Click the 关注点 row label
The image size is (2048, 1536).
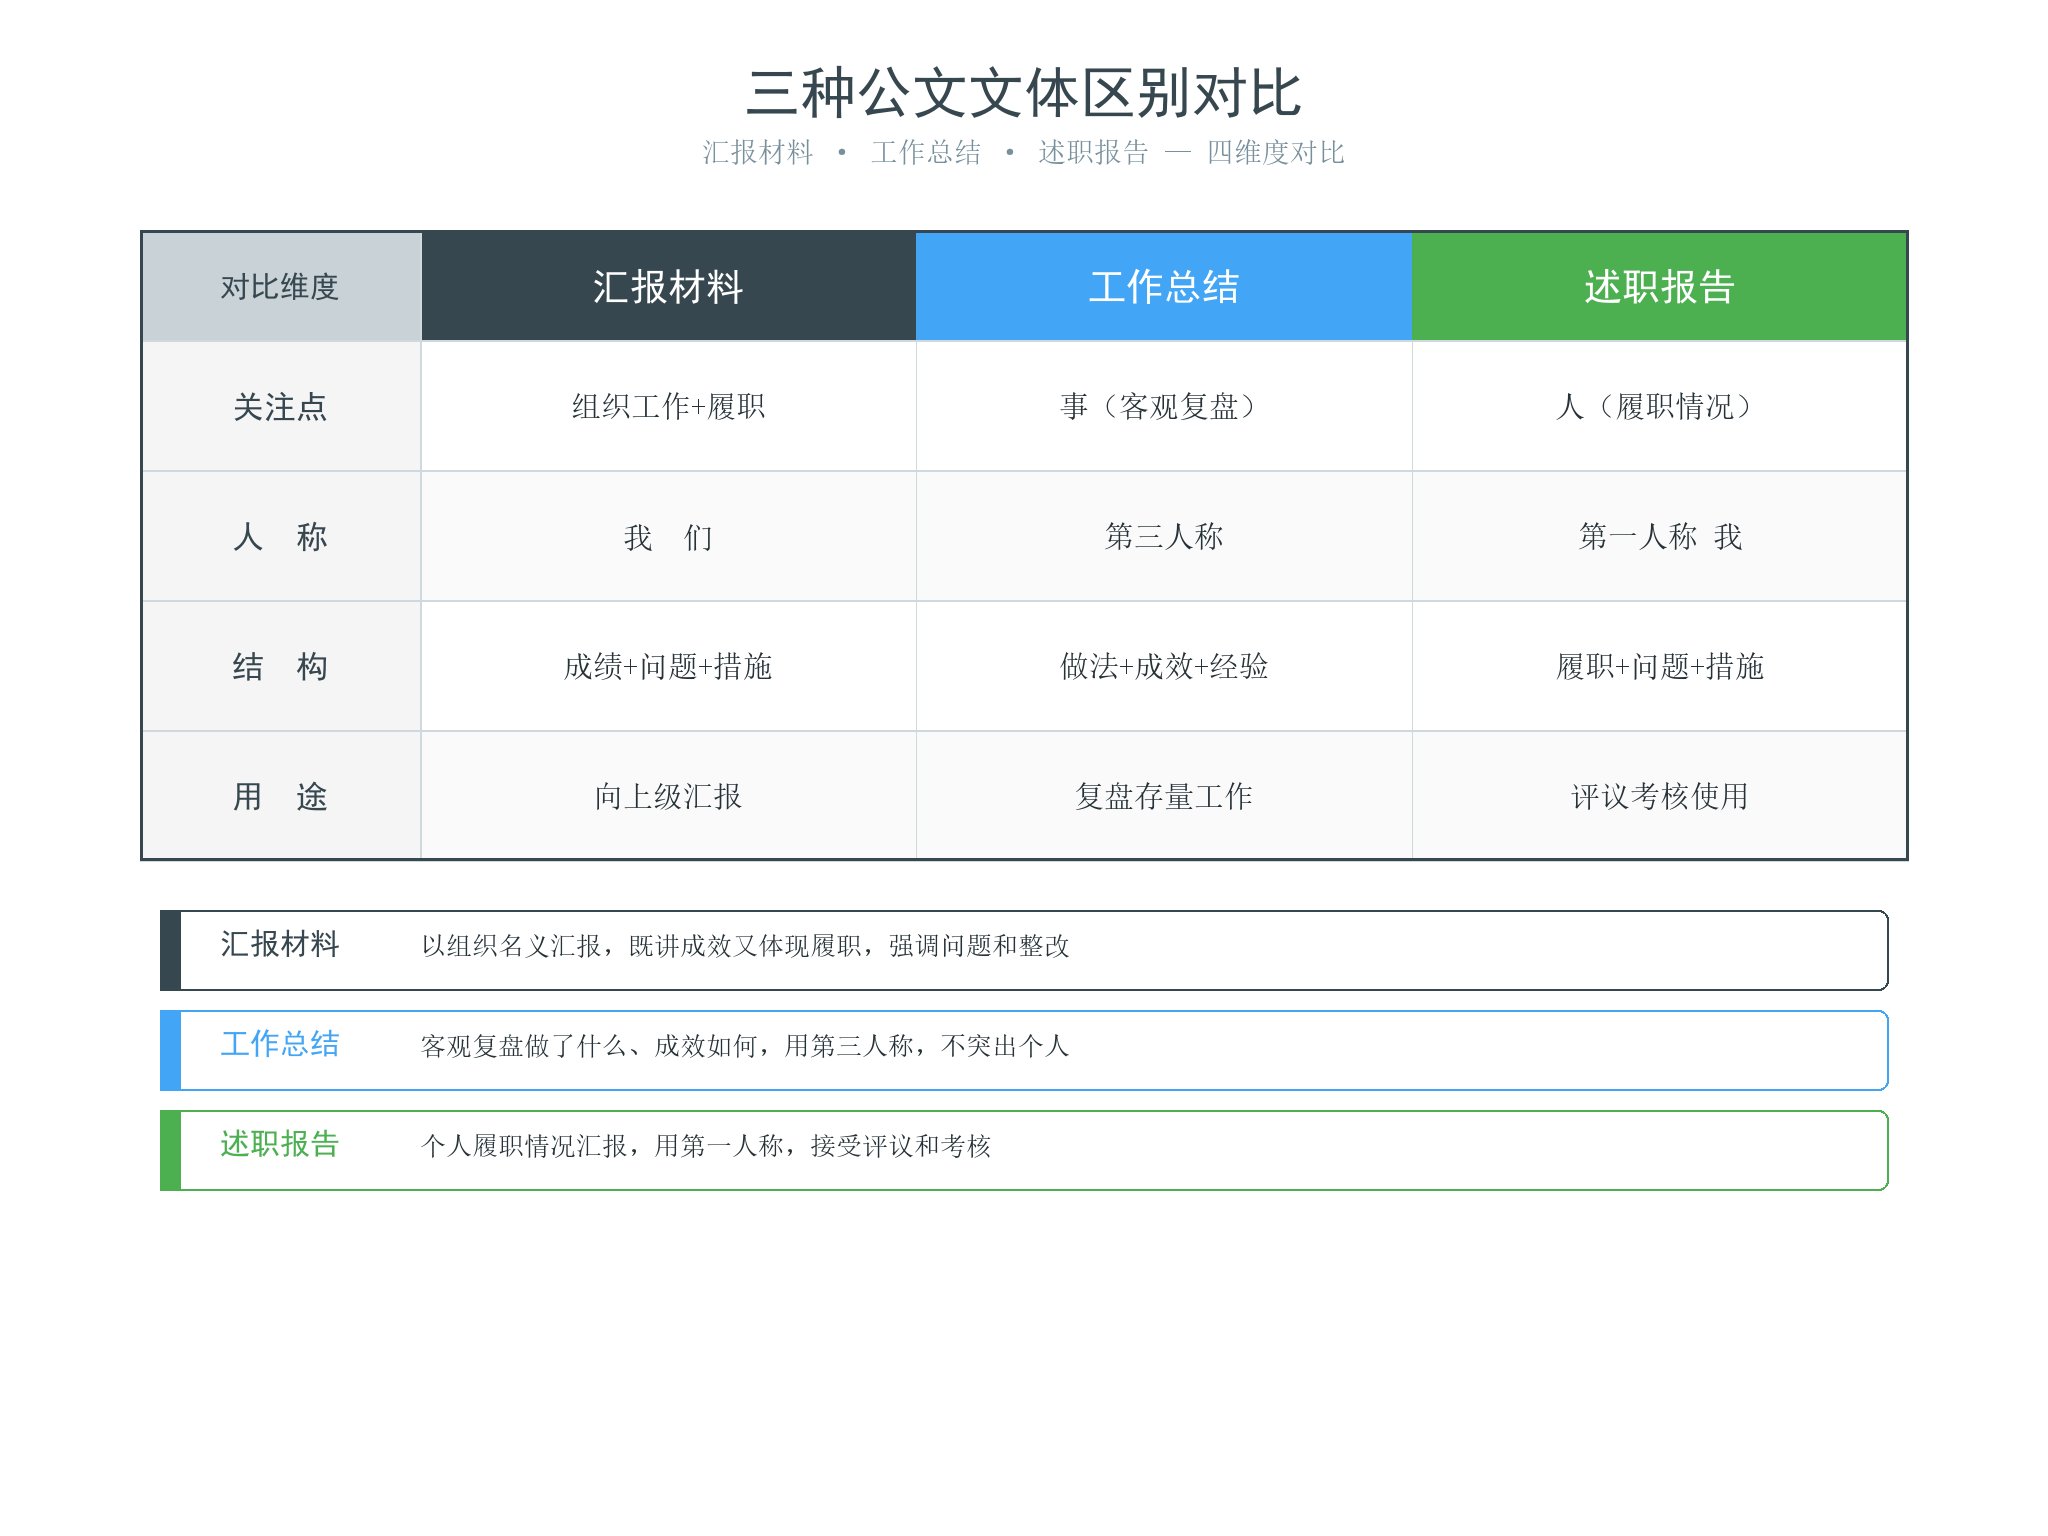coord(280,407)
